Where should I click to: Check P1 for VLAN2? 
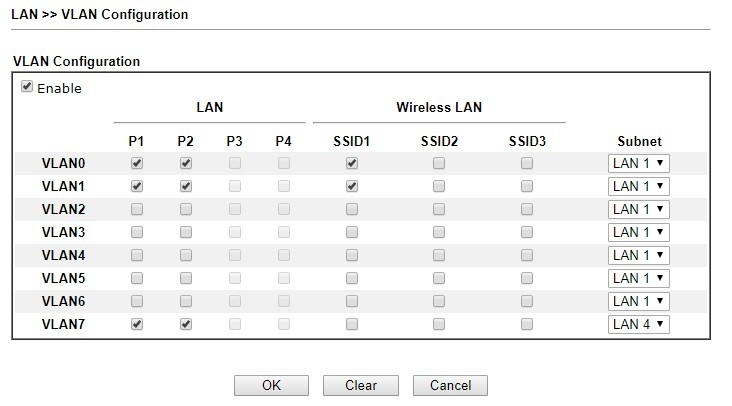tap(137, 209)
